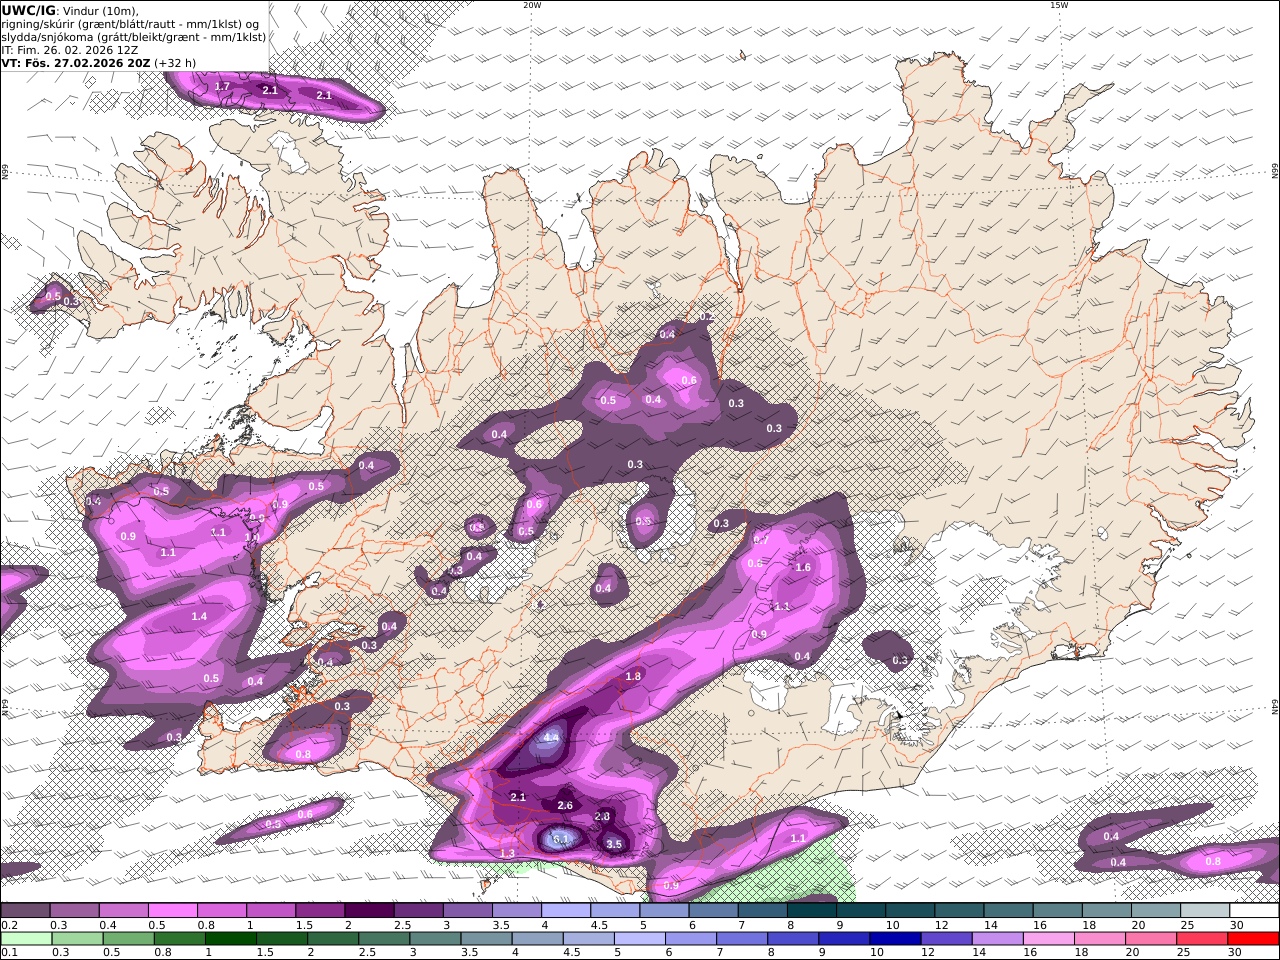Click the 0.7 value label on the map

point(760,539)
